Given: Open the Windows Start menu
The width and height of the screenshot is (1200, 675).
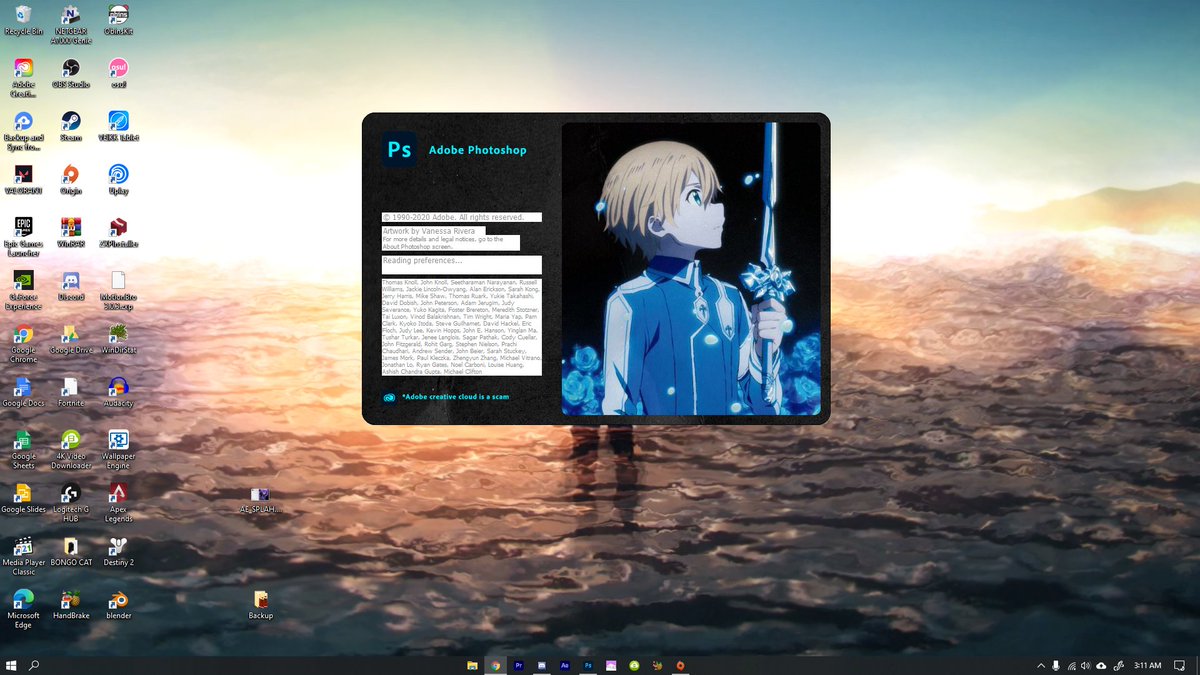Looking at the screenshot, I should tap(12, 665).
